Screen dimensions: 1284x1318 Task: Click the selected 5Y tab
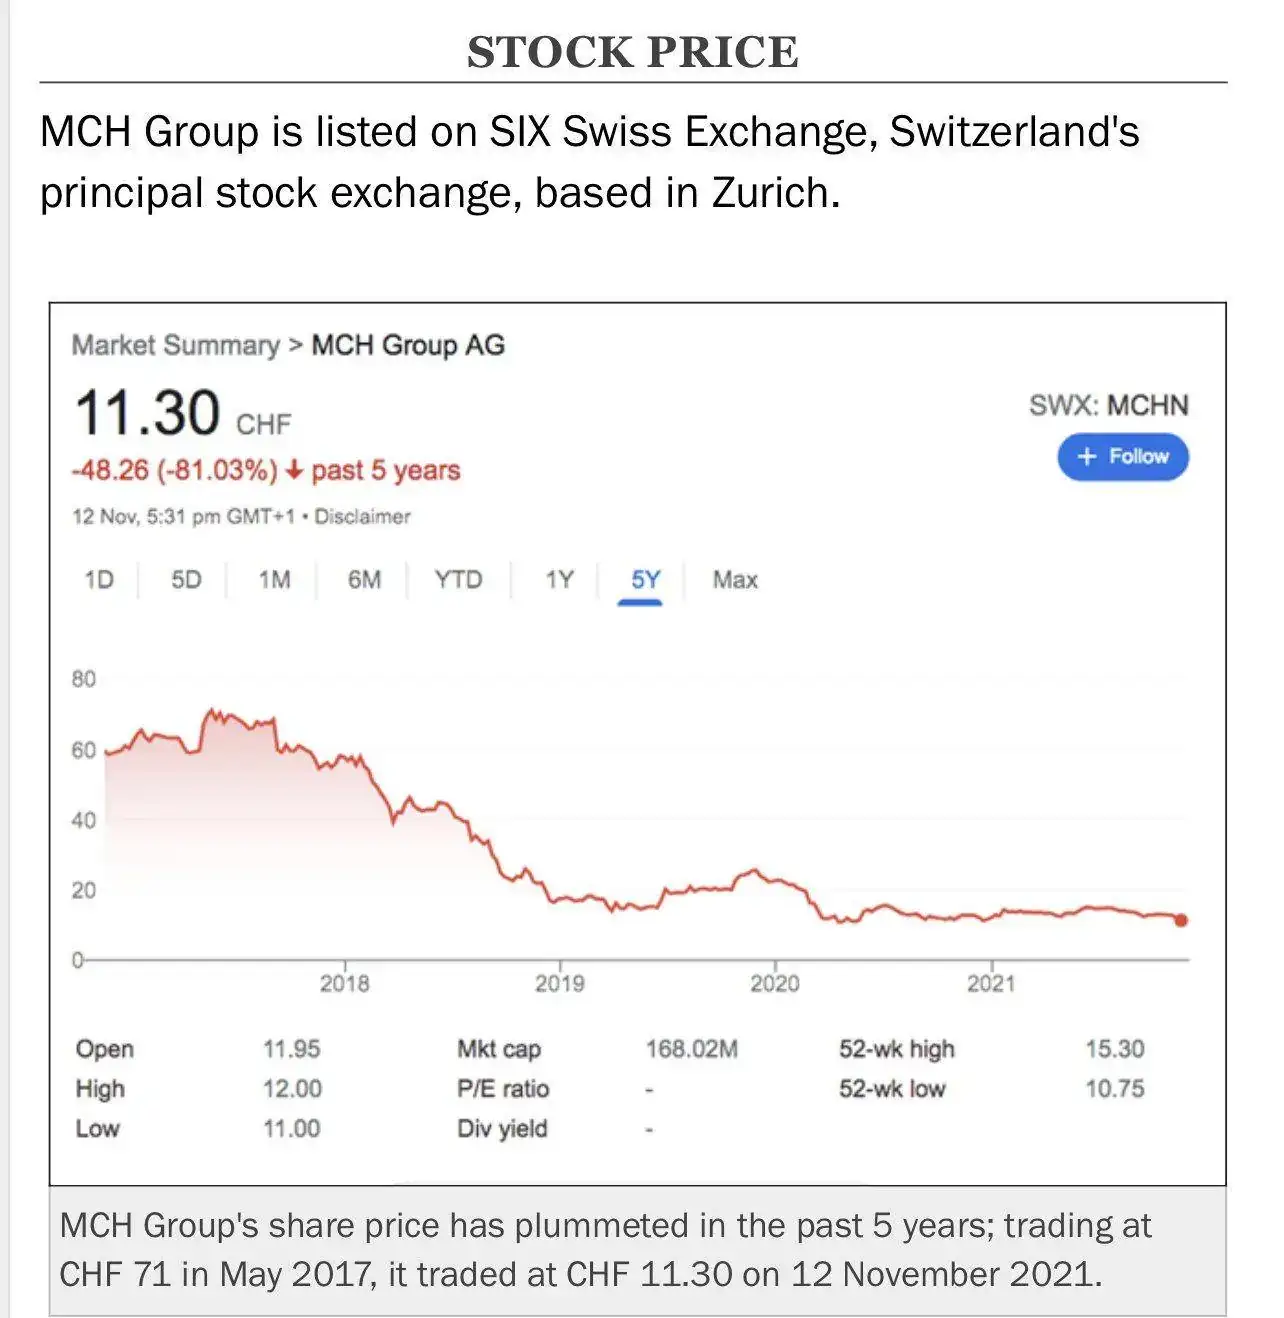click(x=645, y=580)
